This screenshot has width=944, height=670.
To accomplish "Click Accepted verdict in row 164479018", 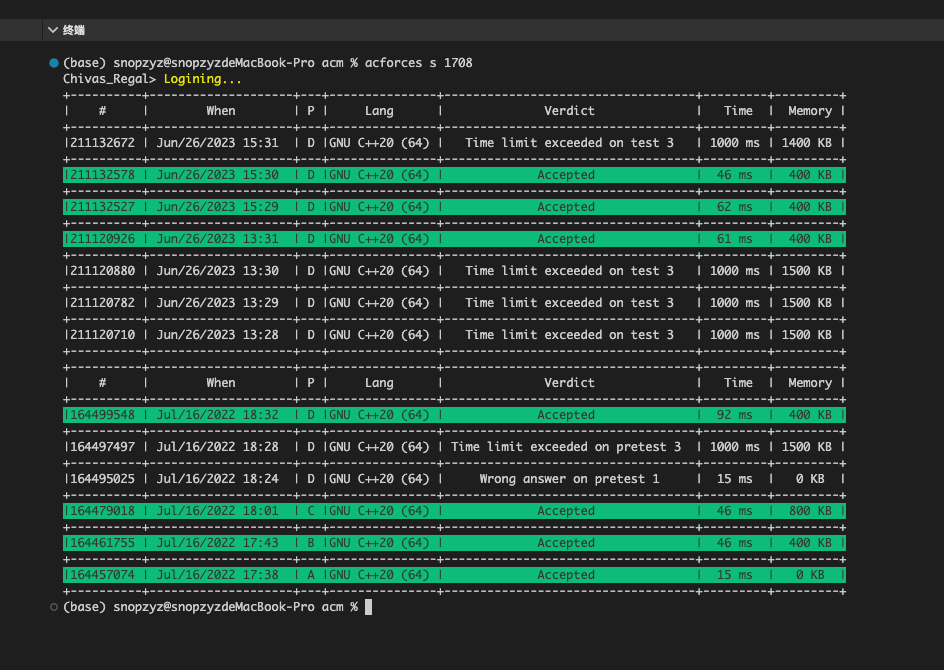I will point(566,510).
